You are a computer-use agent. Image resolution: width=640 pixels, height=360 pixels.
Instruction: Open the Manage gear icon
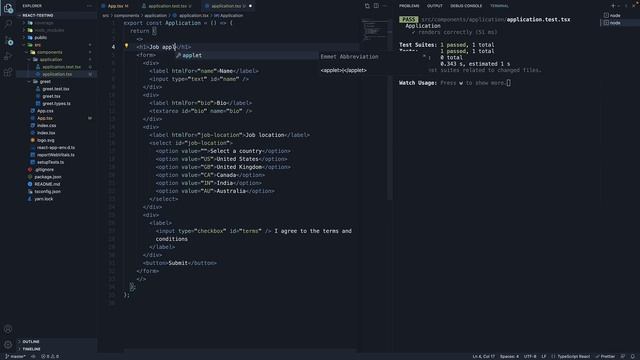[x=8, y=344]
